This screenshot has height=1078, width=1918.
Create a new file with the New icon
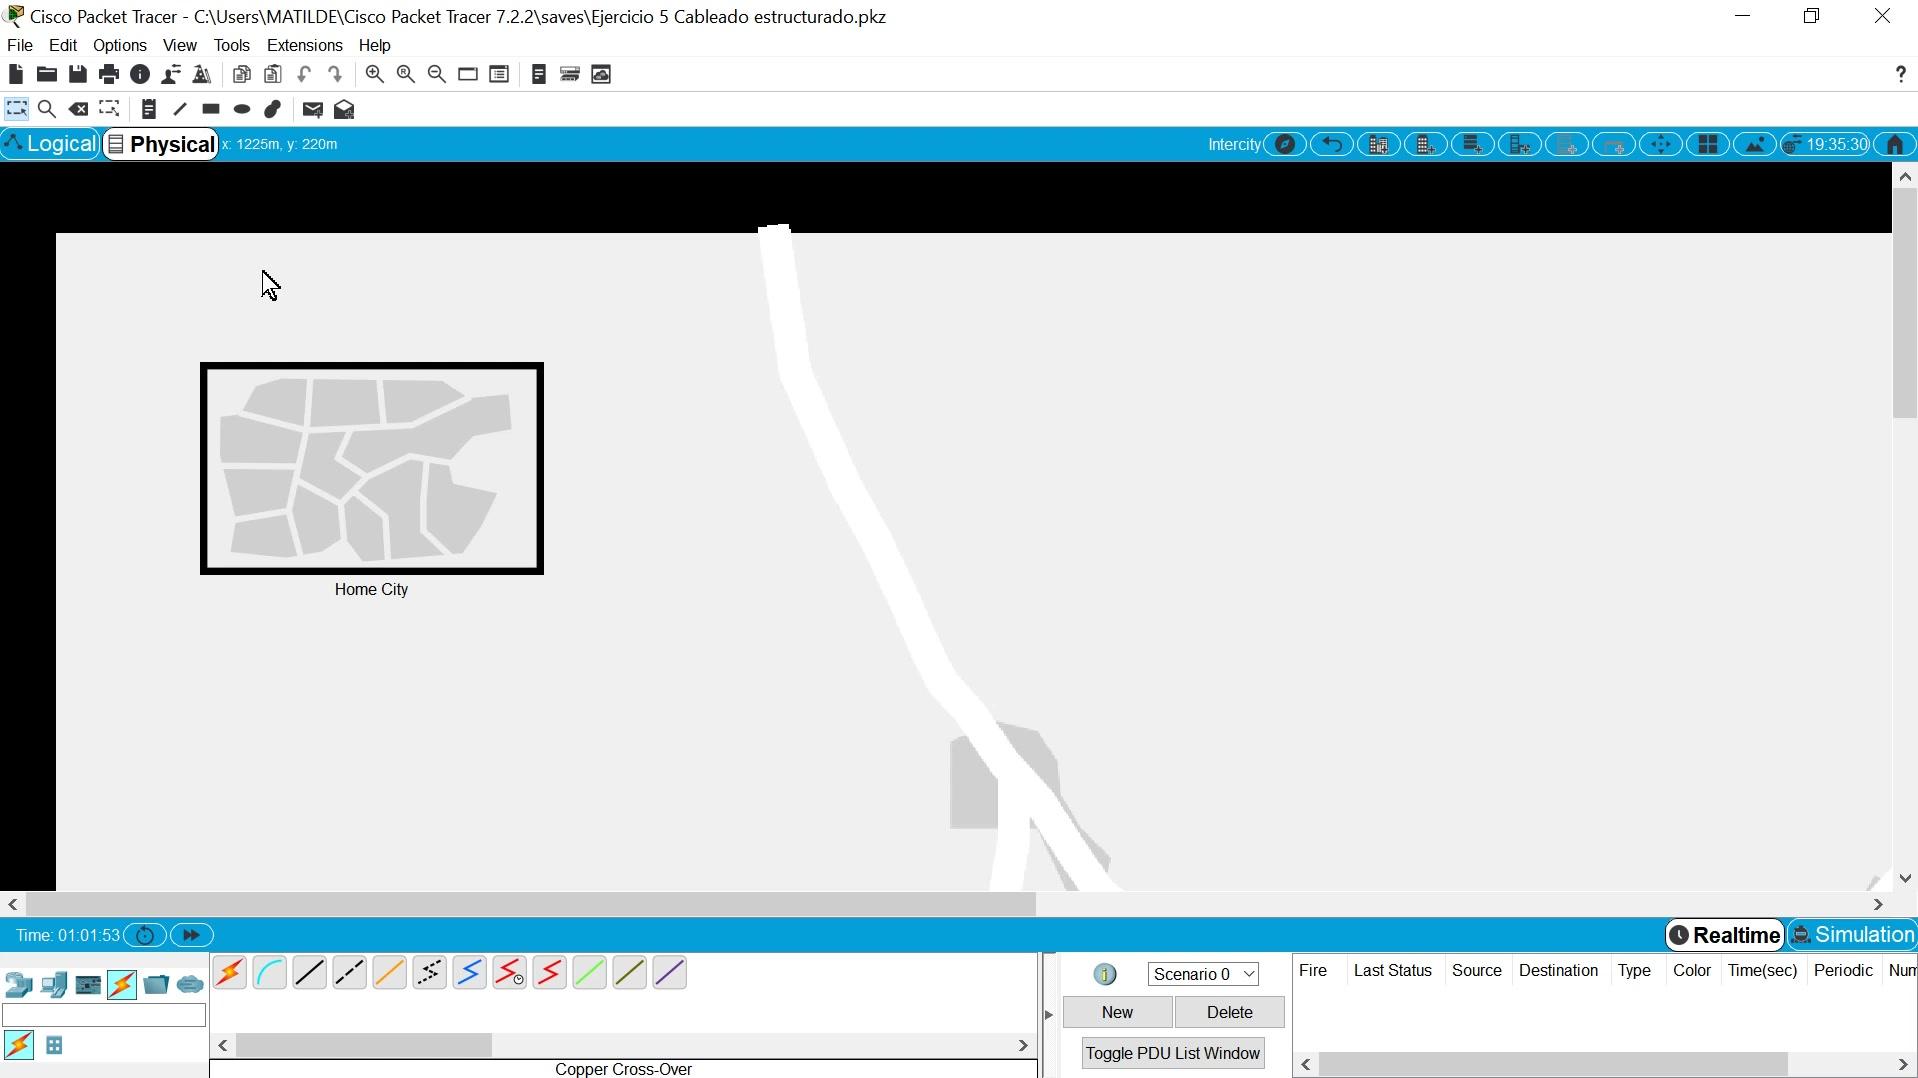click(15, 75)
